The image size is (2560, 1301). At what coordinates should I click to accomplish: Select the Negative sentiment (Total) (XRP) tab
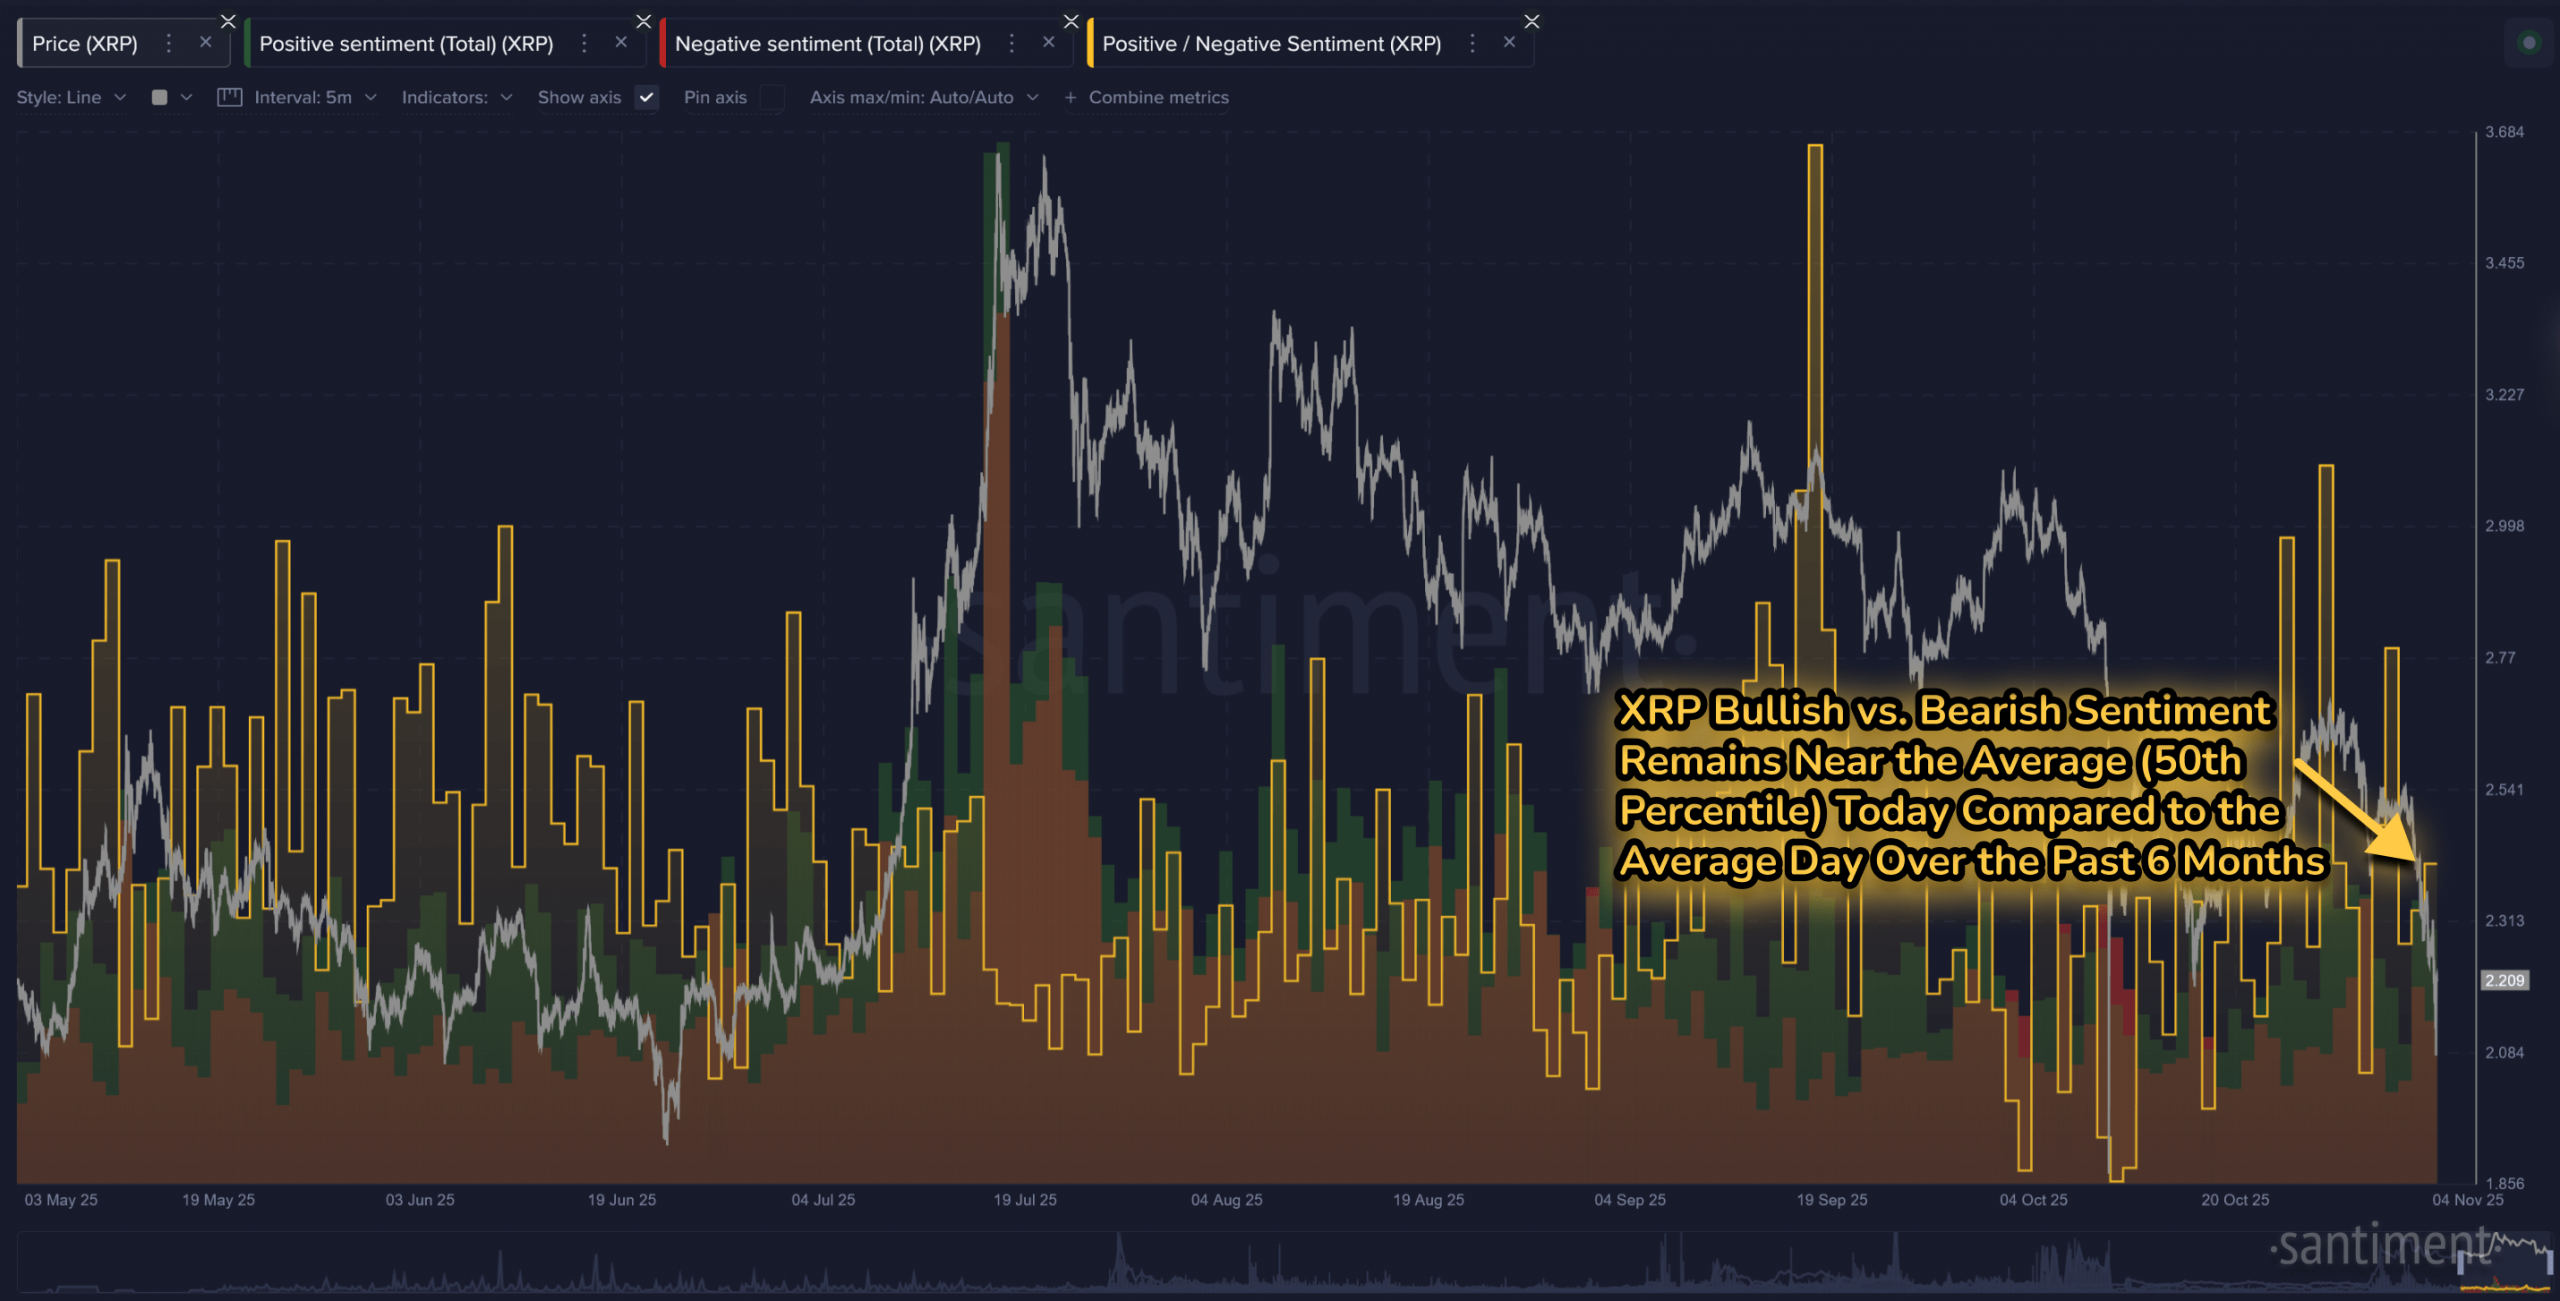(x=830, y=43)
